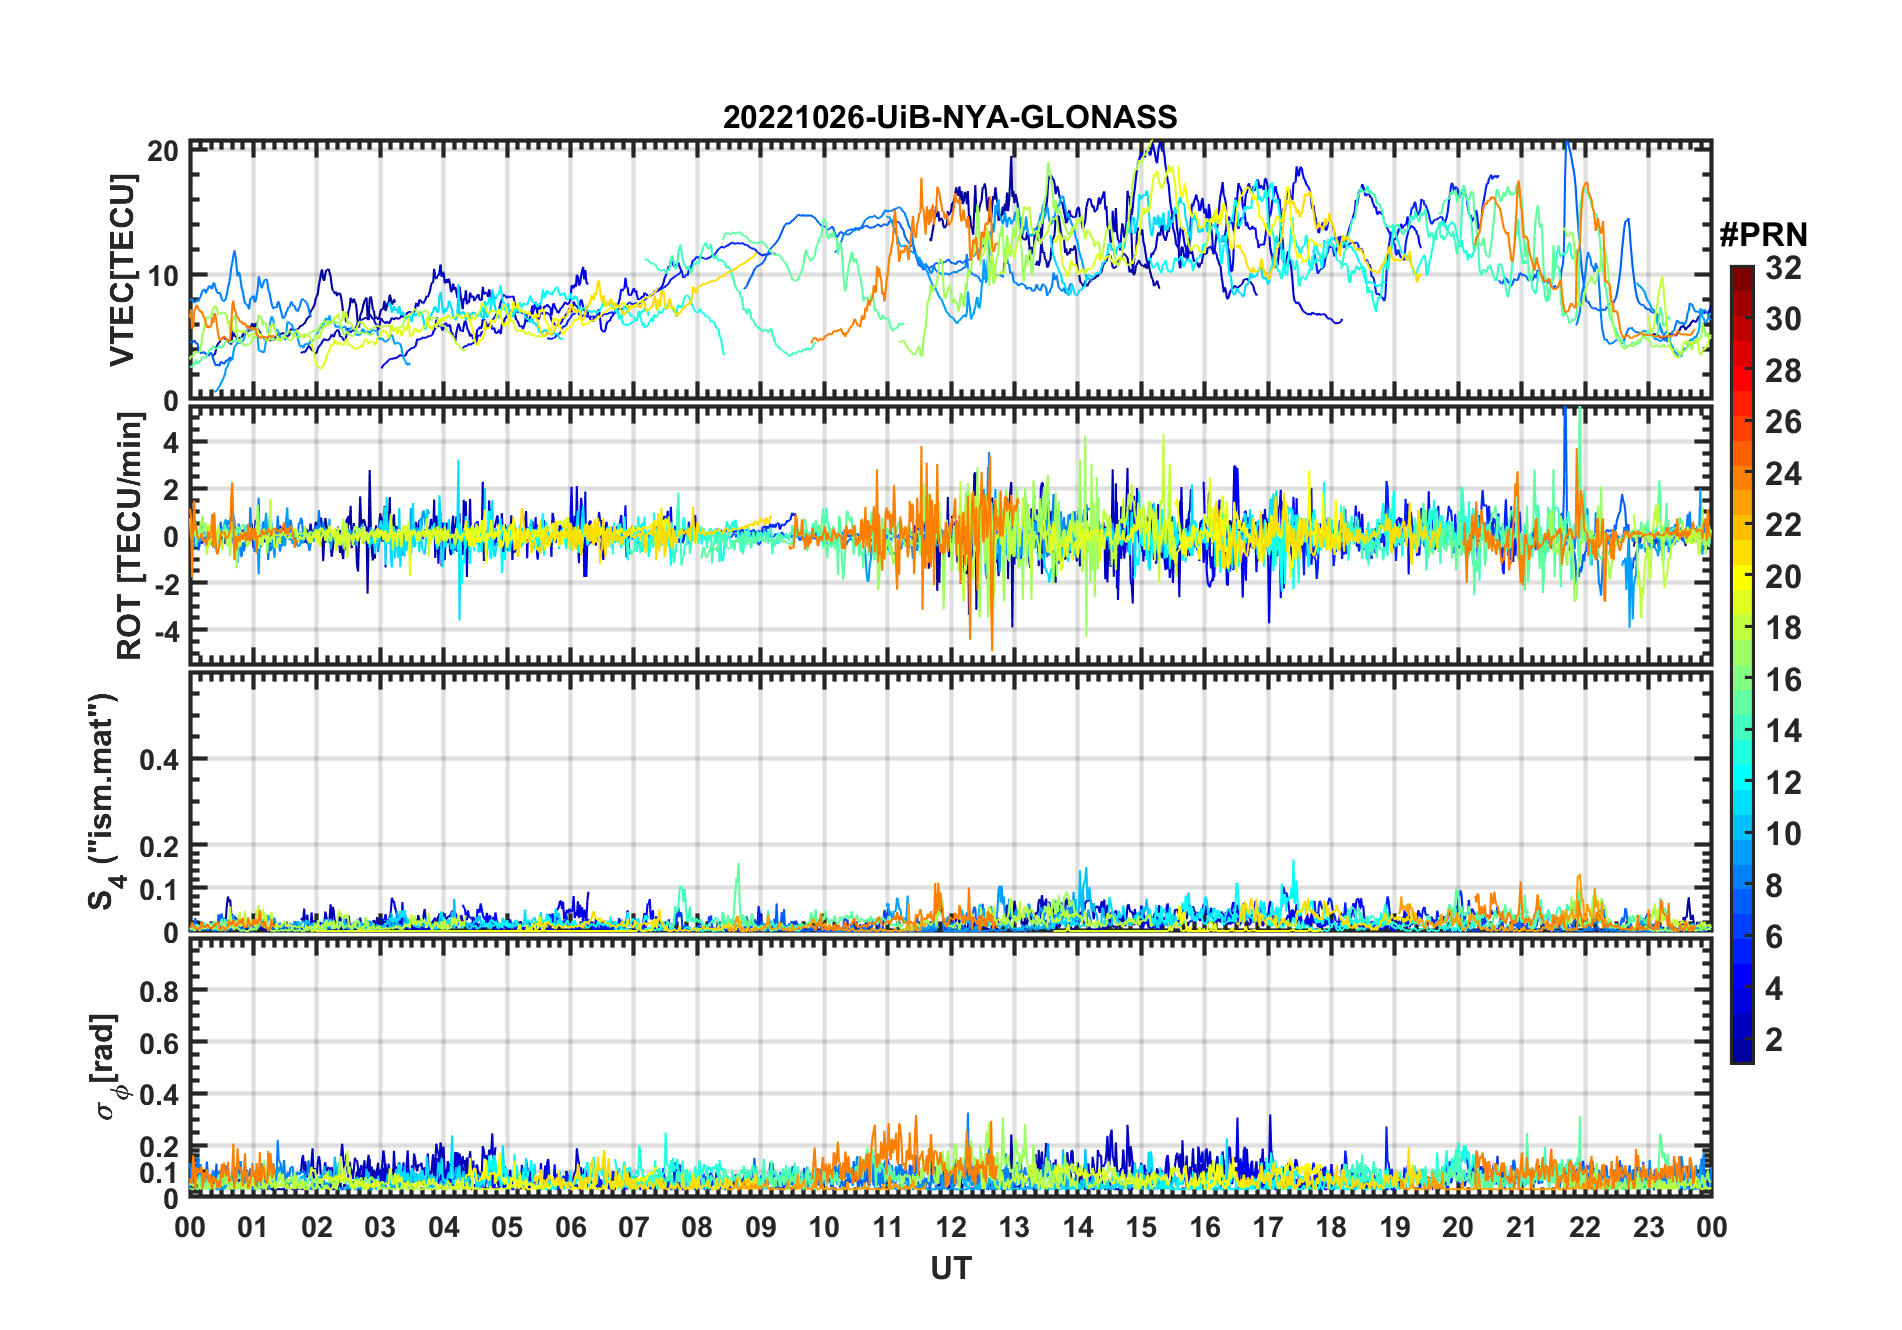Click the S4 ("ism.mat") y-axis label
Viewport: 1902px width, 1330px height.
pos(104,801)
